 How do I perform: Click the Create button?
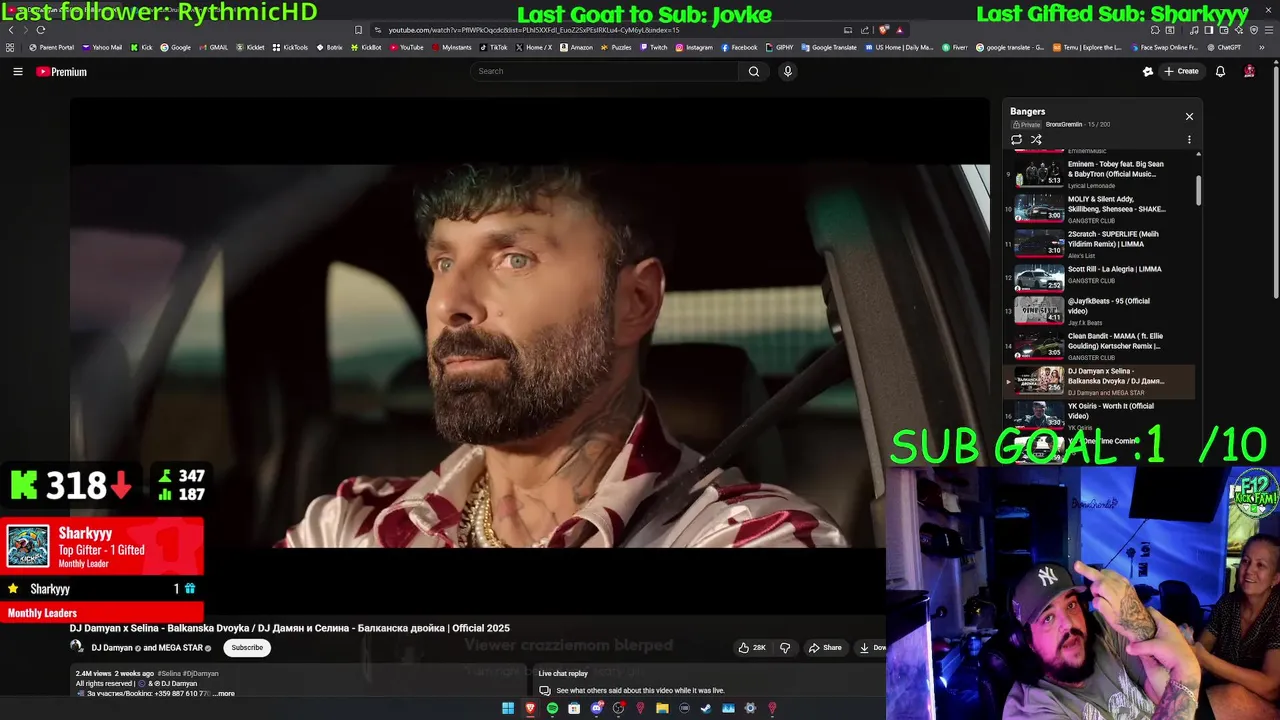[1181, 71]
